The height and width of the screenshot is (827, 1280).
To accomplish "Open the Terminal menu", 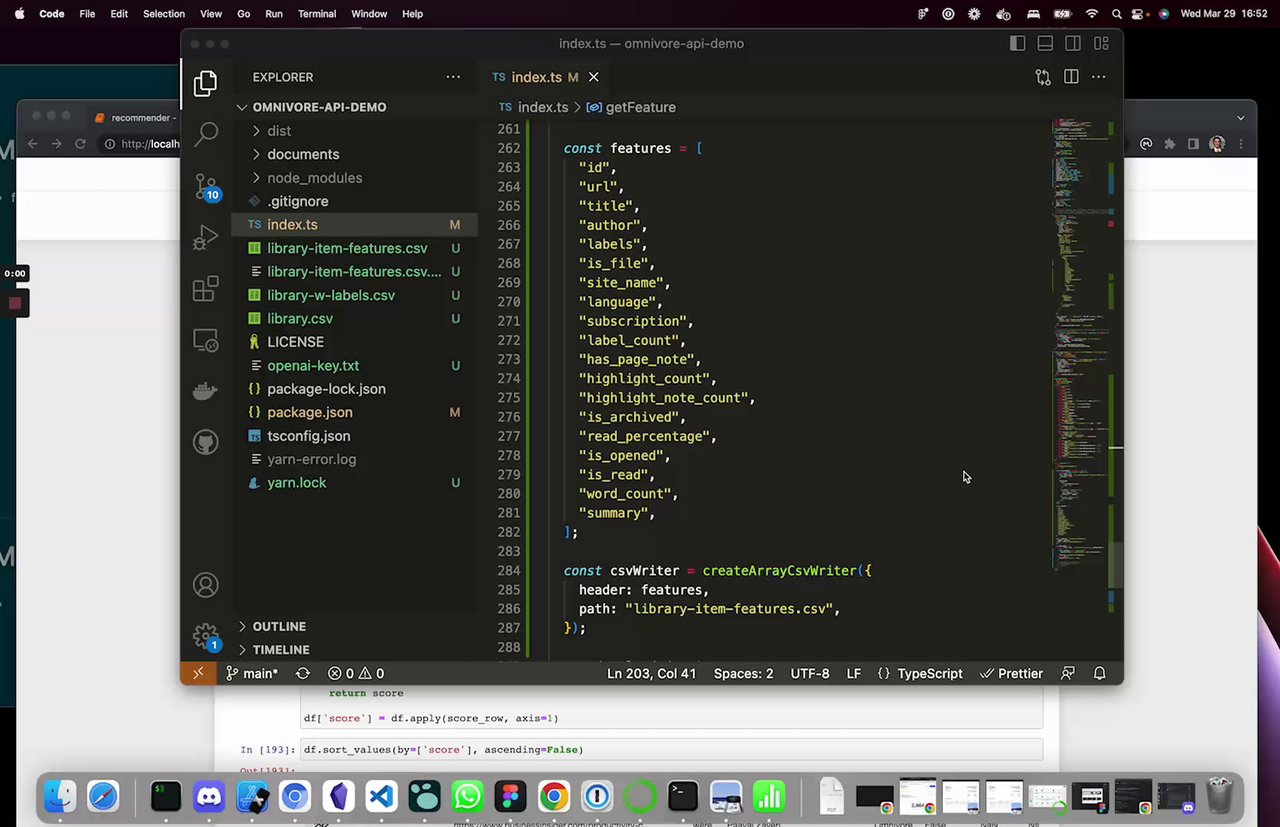I will (x=317, y=14).
